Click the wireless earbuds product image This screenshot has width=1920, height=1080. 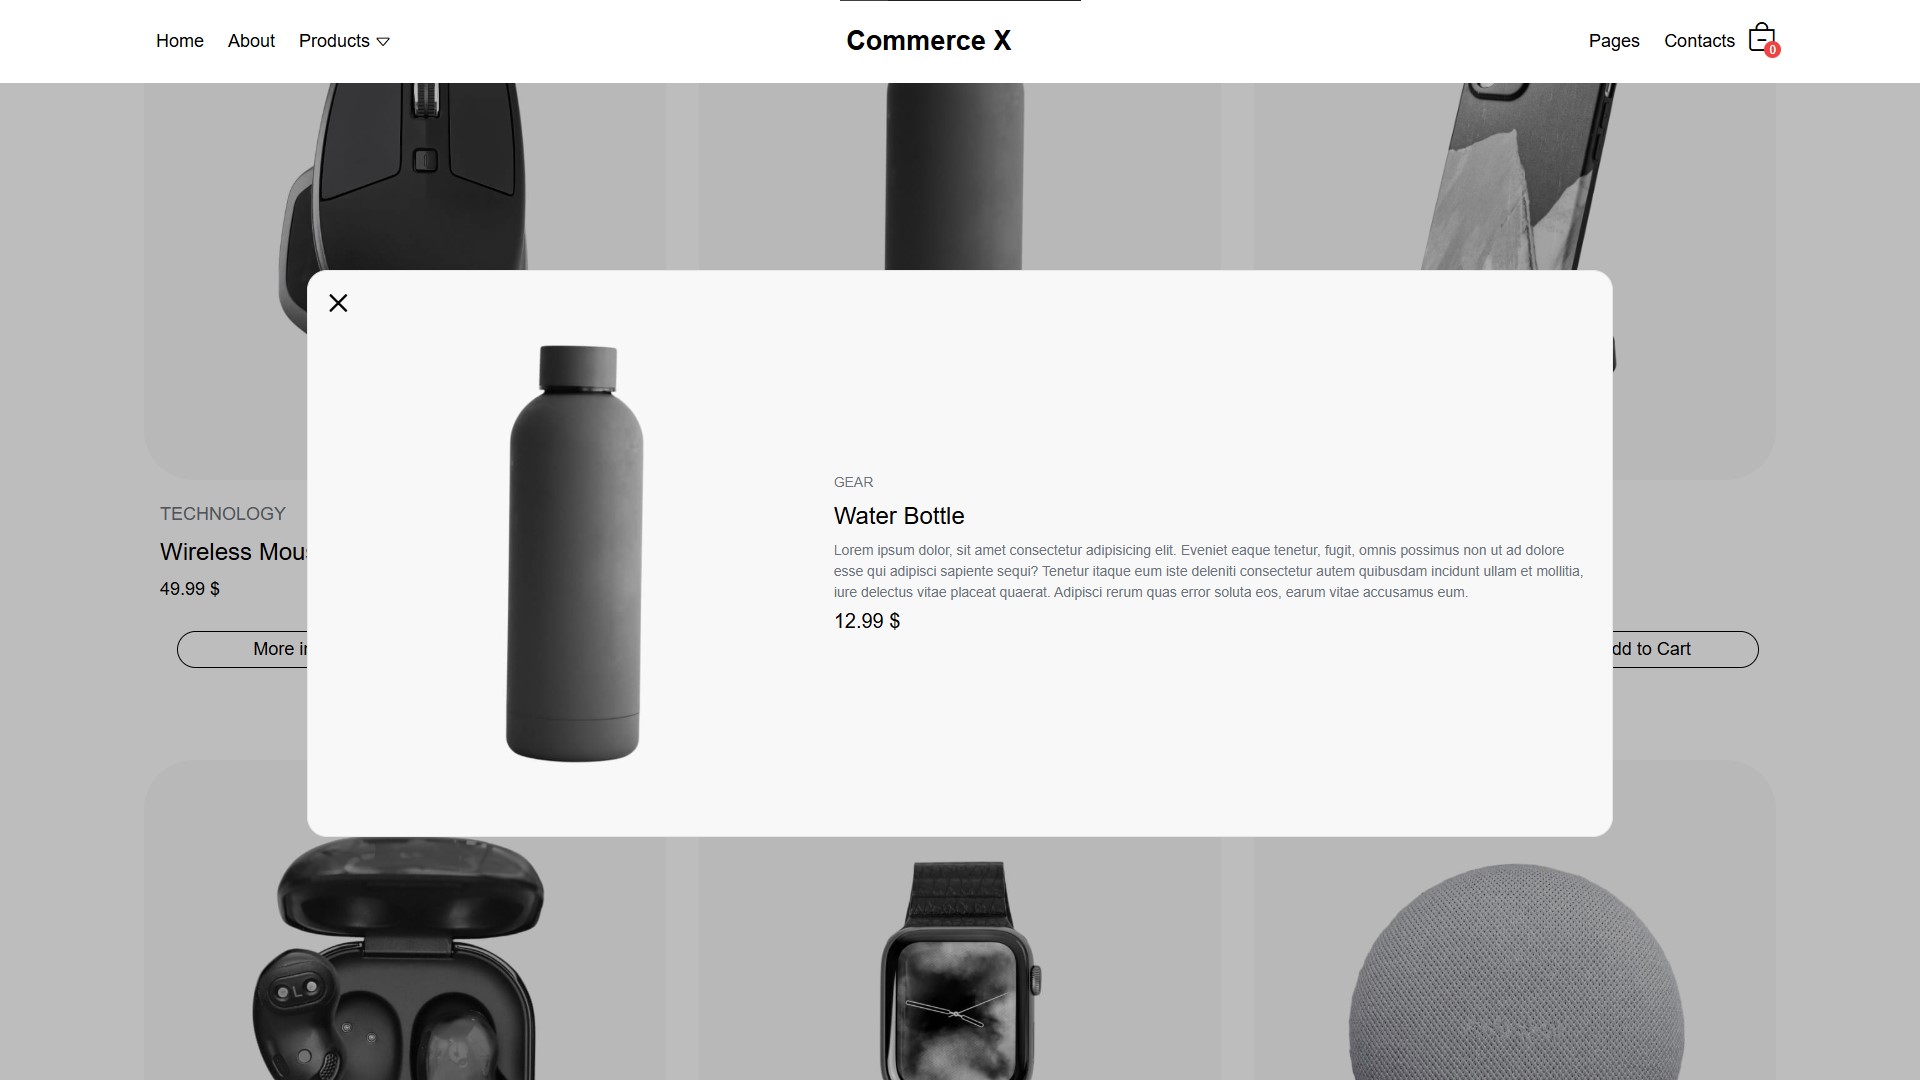398,958
